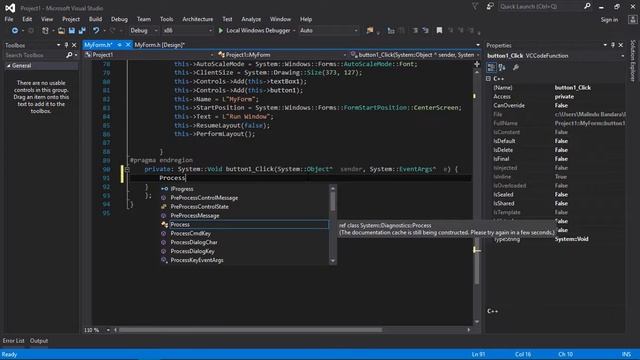
Task: Click Local Windows Debugger button
Action: point(258,31)
